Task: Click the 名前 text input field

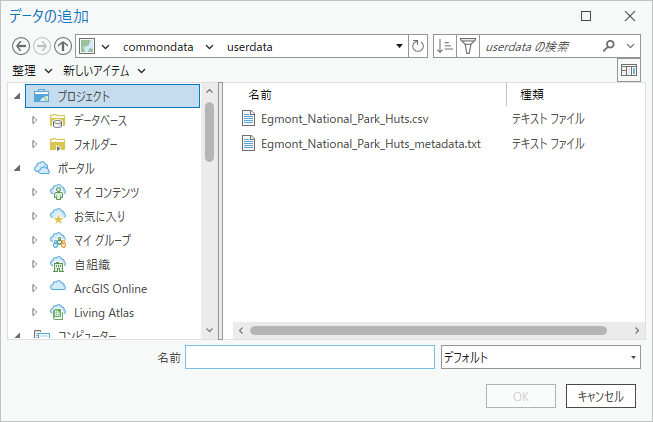Action: click(x=310, y=357)
